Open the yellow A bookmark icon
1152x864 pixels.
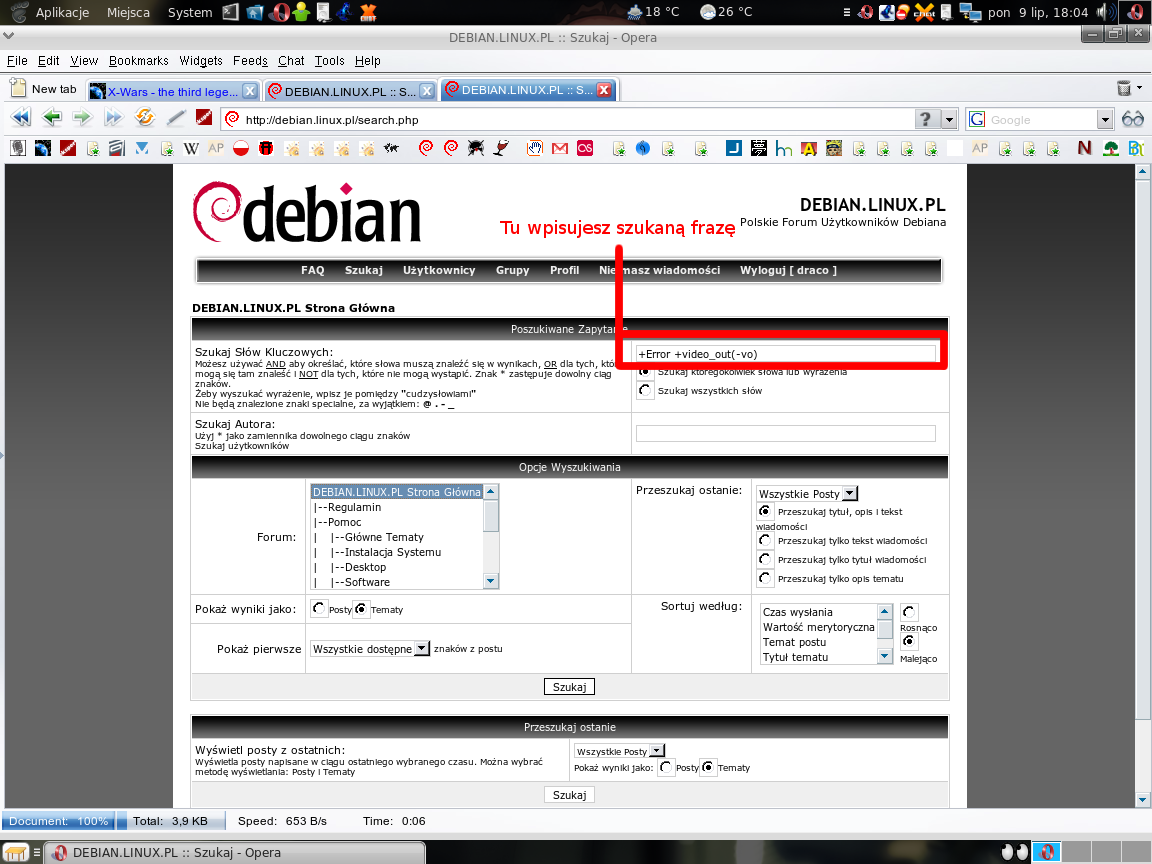809,148
